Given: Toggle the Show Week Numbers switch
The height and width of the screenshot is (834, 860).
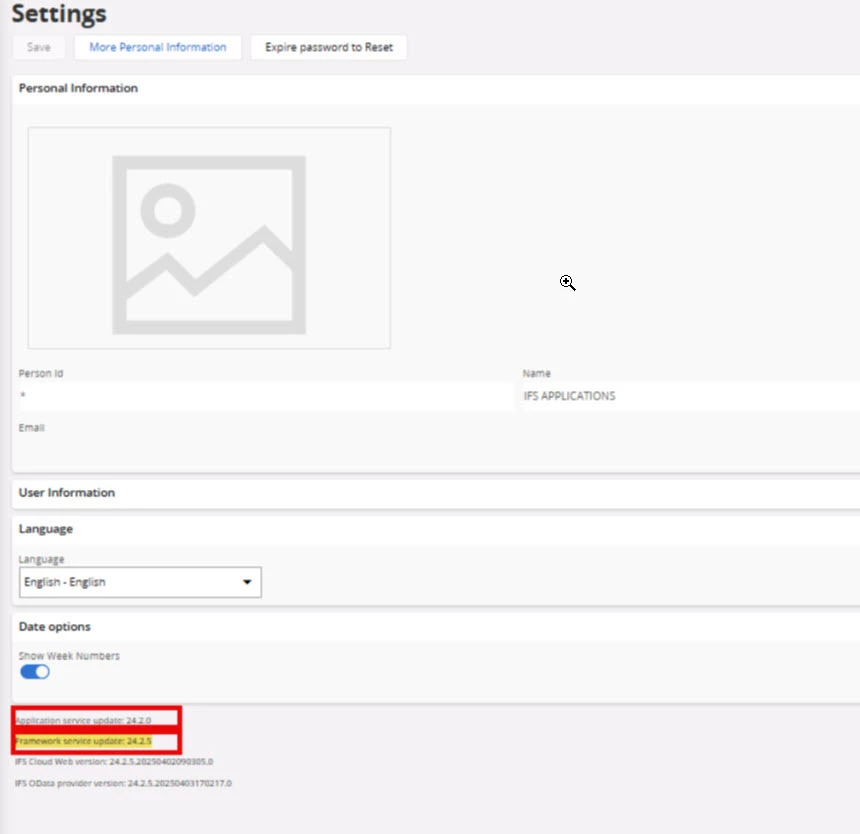Looking at the screenshot, I should [35, 672].
